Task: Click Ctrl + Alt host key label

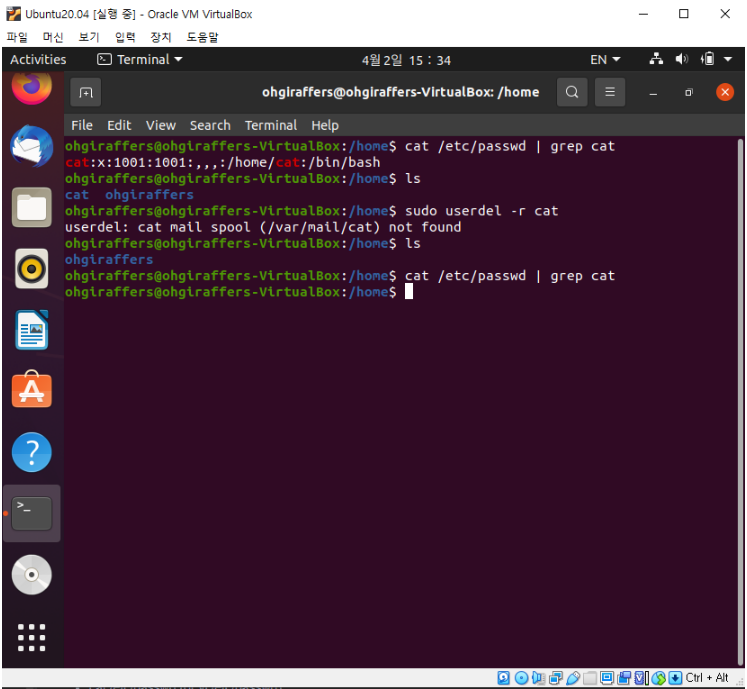Action: [707, 678]
